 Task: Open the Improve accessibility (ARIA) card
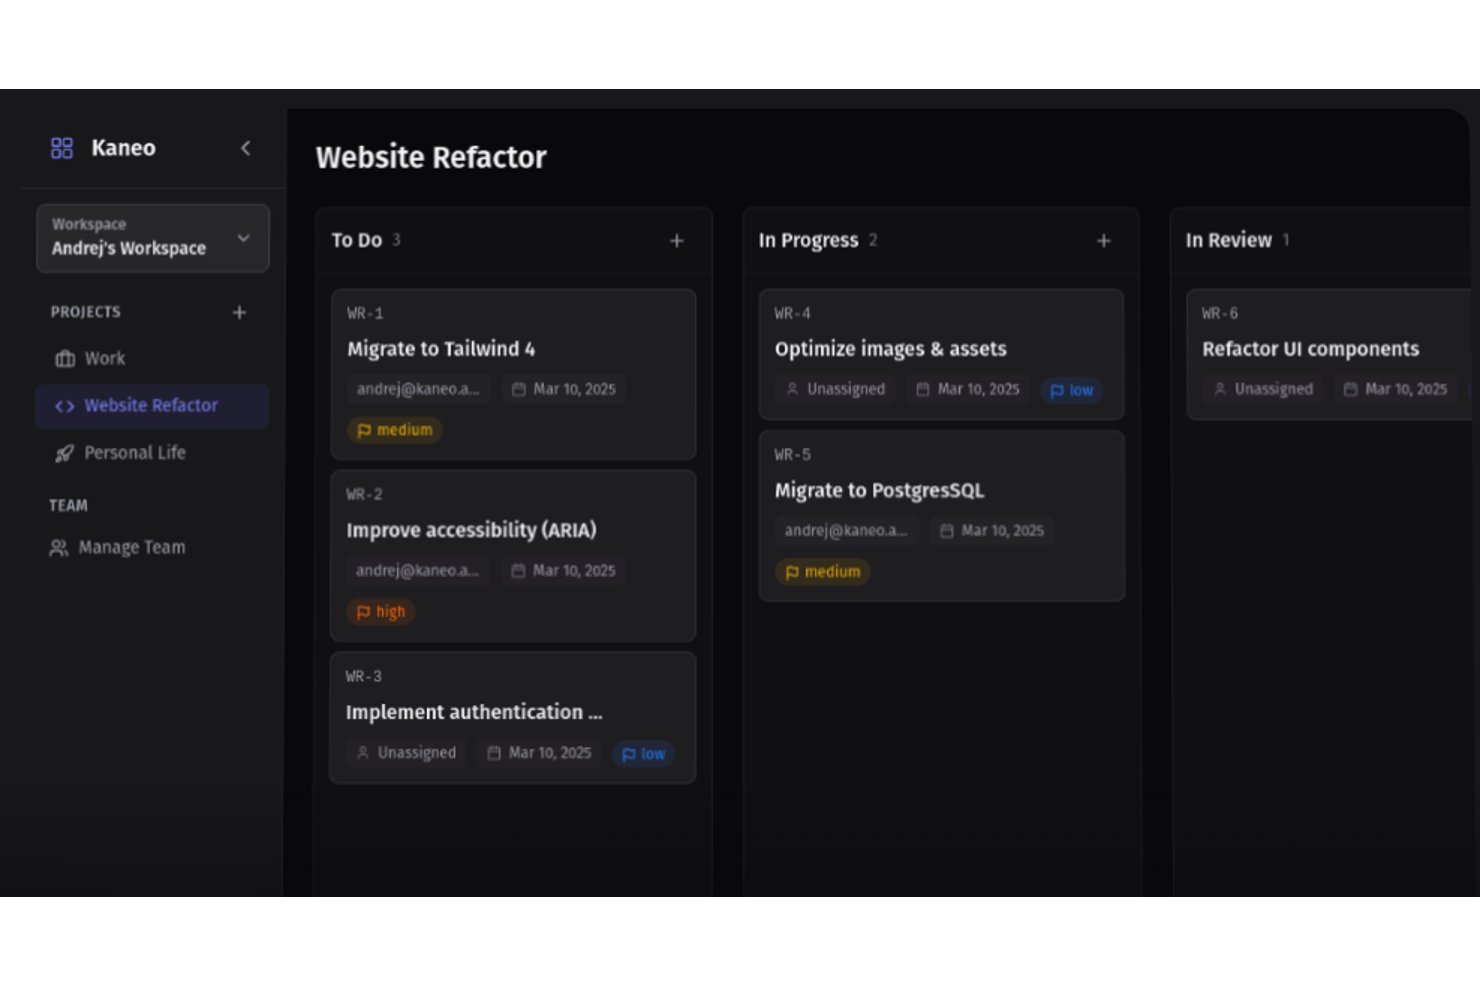(x=513, y=555)
